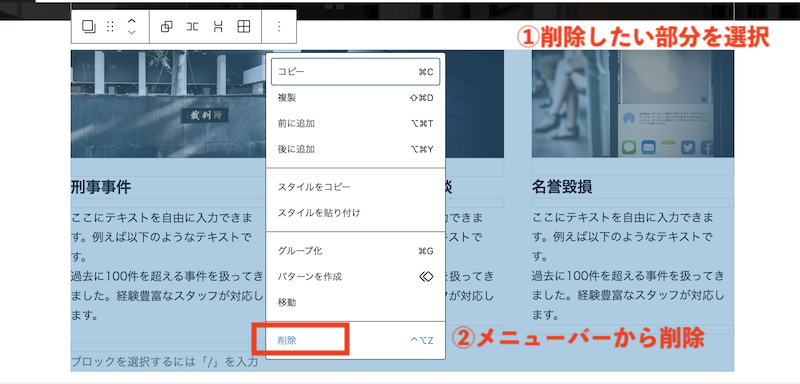
Task: Click the stack layout toolbar icon
Action: [x=218, y=27]
